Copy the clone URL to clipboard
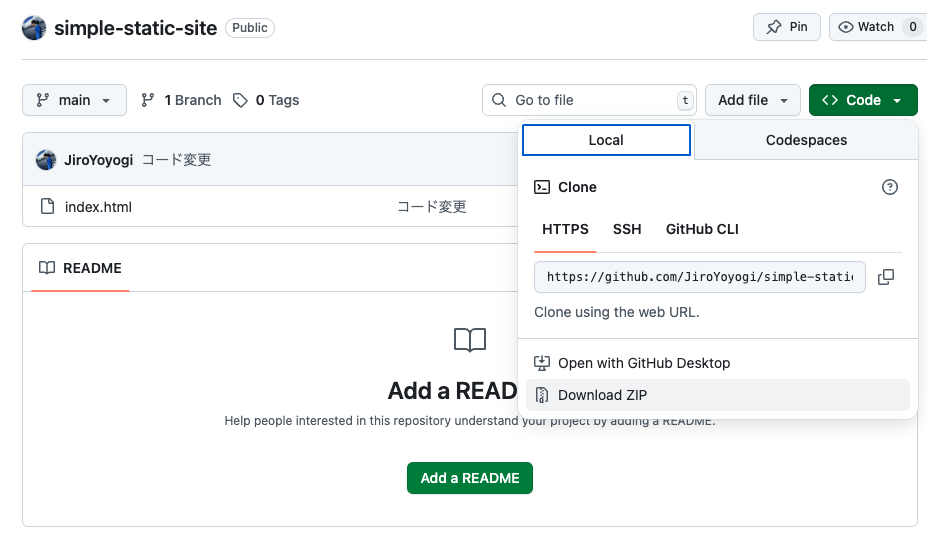The width and height of the screenshot is (927, 545). point(886,277)
